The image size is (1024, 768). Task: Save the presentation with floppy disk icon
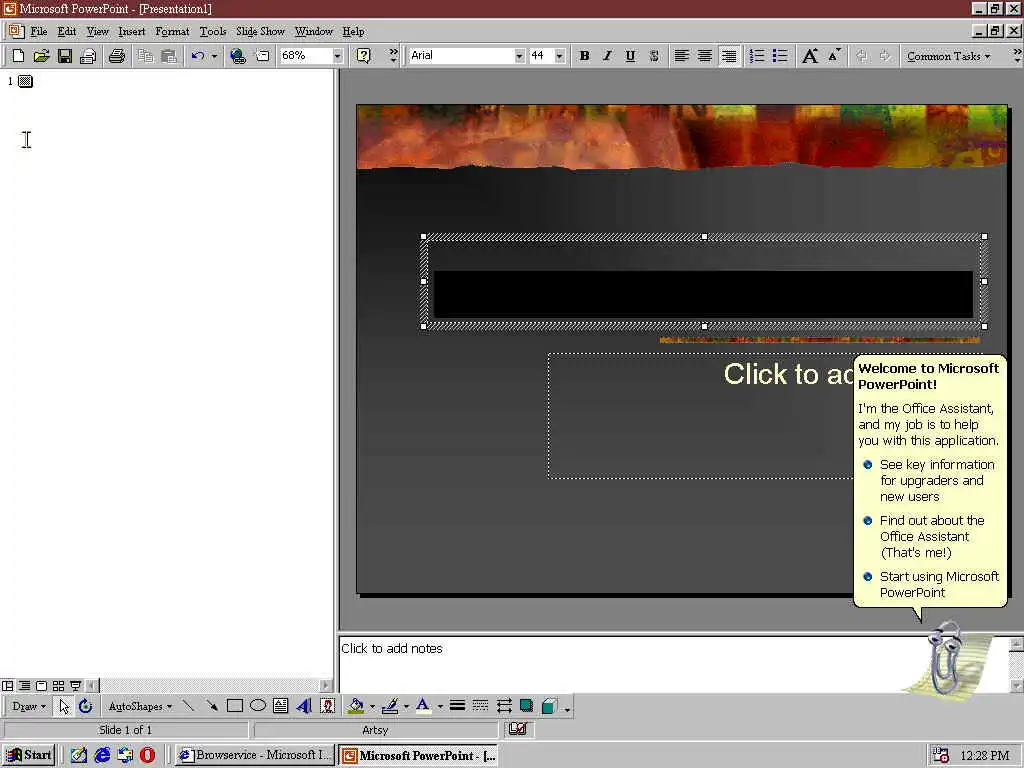coord(65,56)
